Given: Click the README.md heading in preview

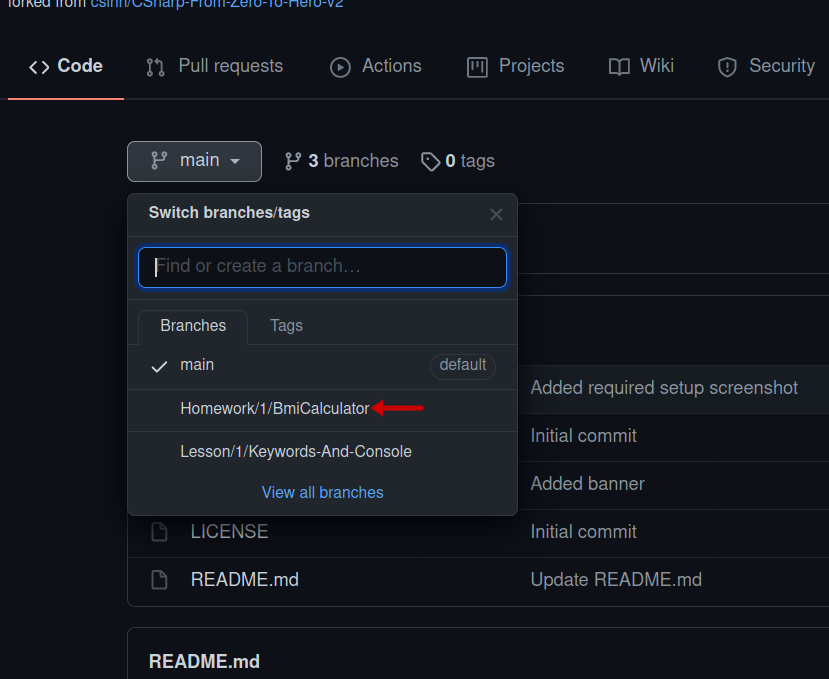Looking at the screenshot, I should [x=204, y=662].
